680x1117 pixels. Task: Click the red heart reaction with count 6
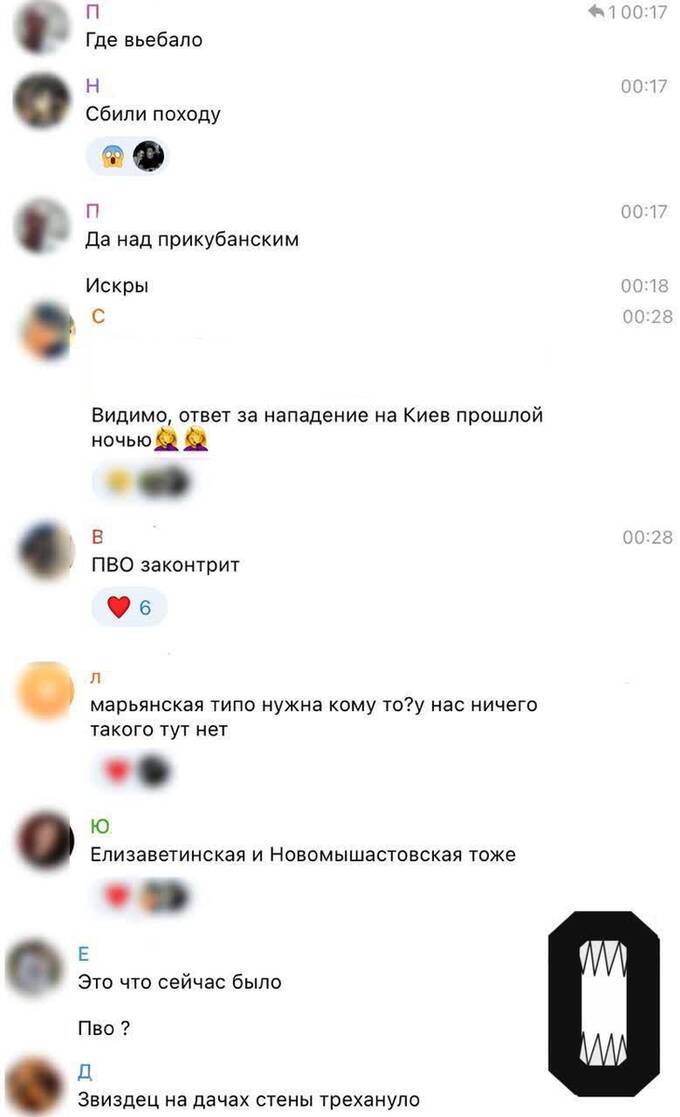pyautogui.click(x=129, y=607)
